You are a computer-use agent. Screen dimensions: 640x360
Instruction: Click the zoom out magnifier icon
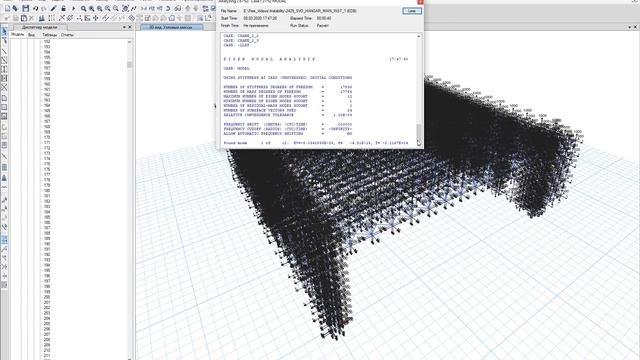tap(116, 9)
